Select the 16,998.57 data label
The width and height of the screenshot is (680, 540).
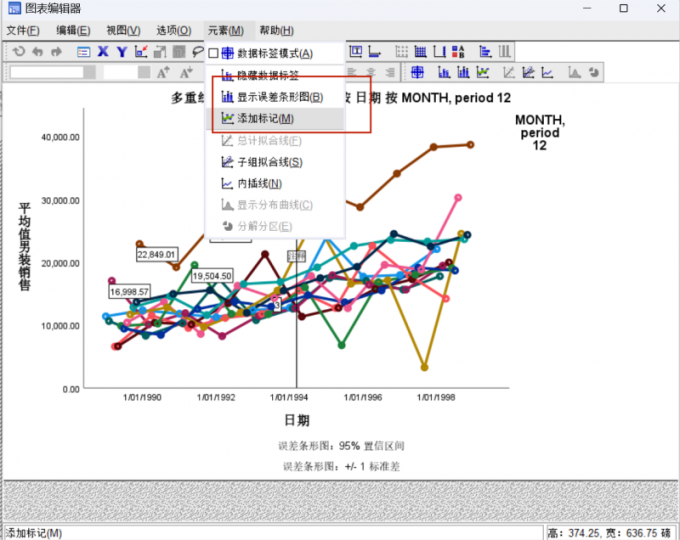(129, 292)
